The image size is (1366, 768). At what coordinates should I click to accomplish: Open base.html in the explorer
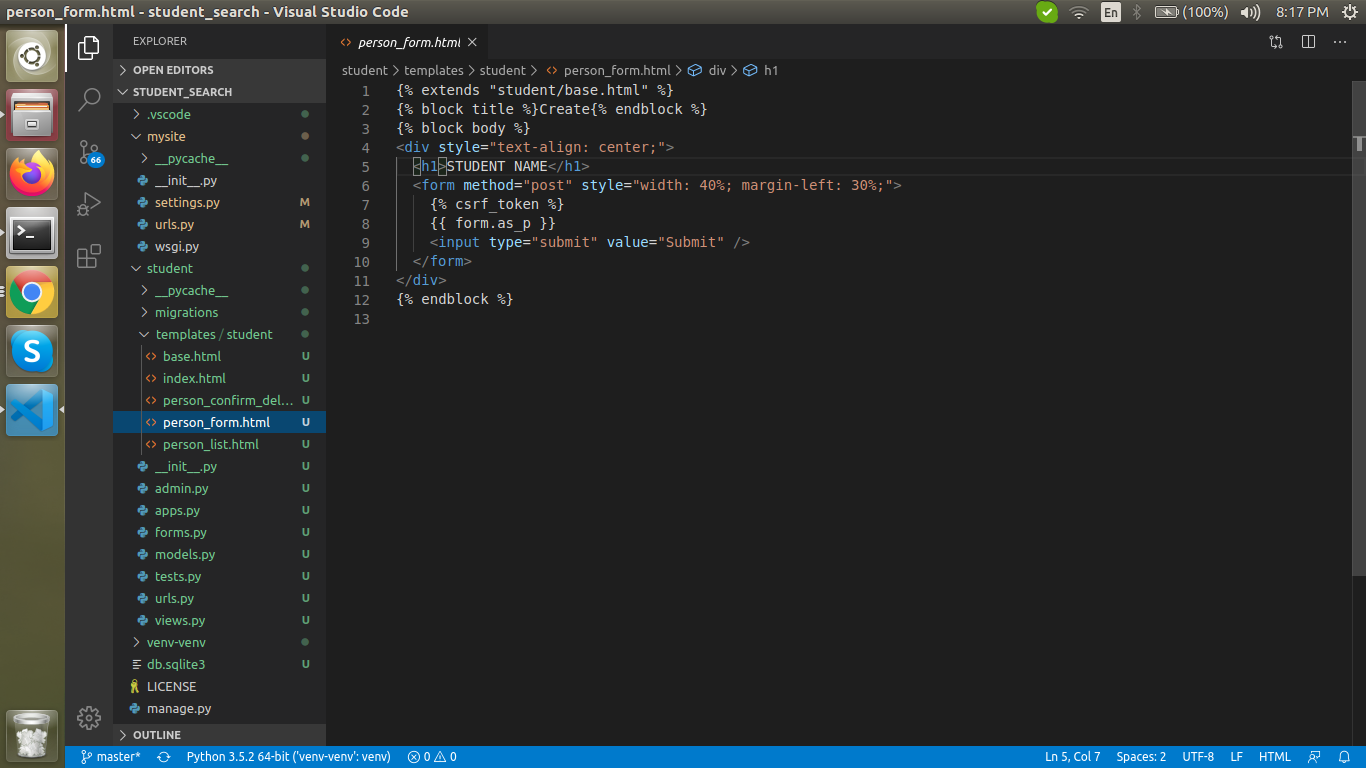[220, 356]
